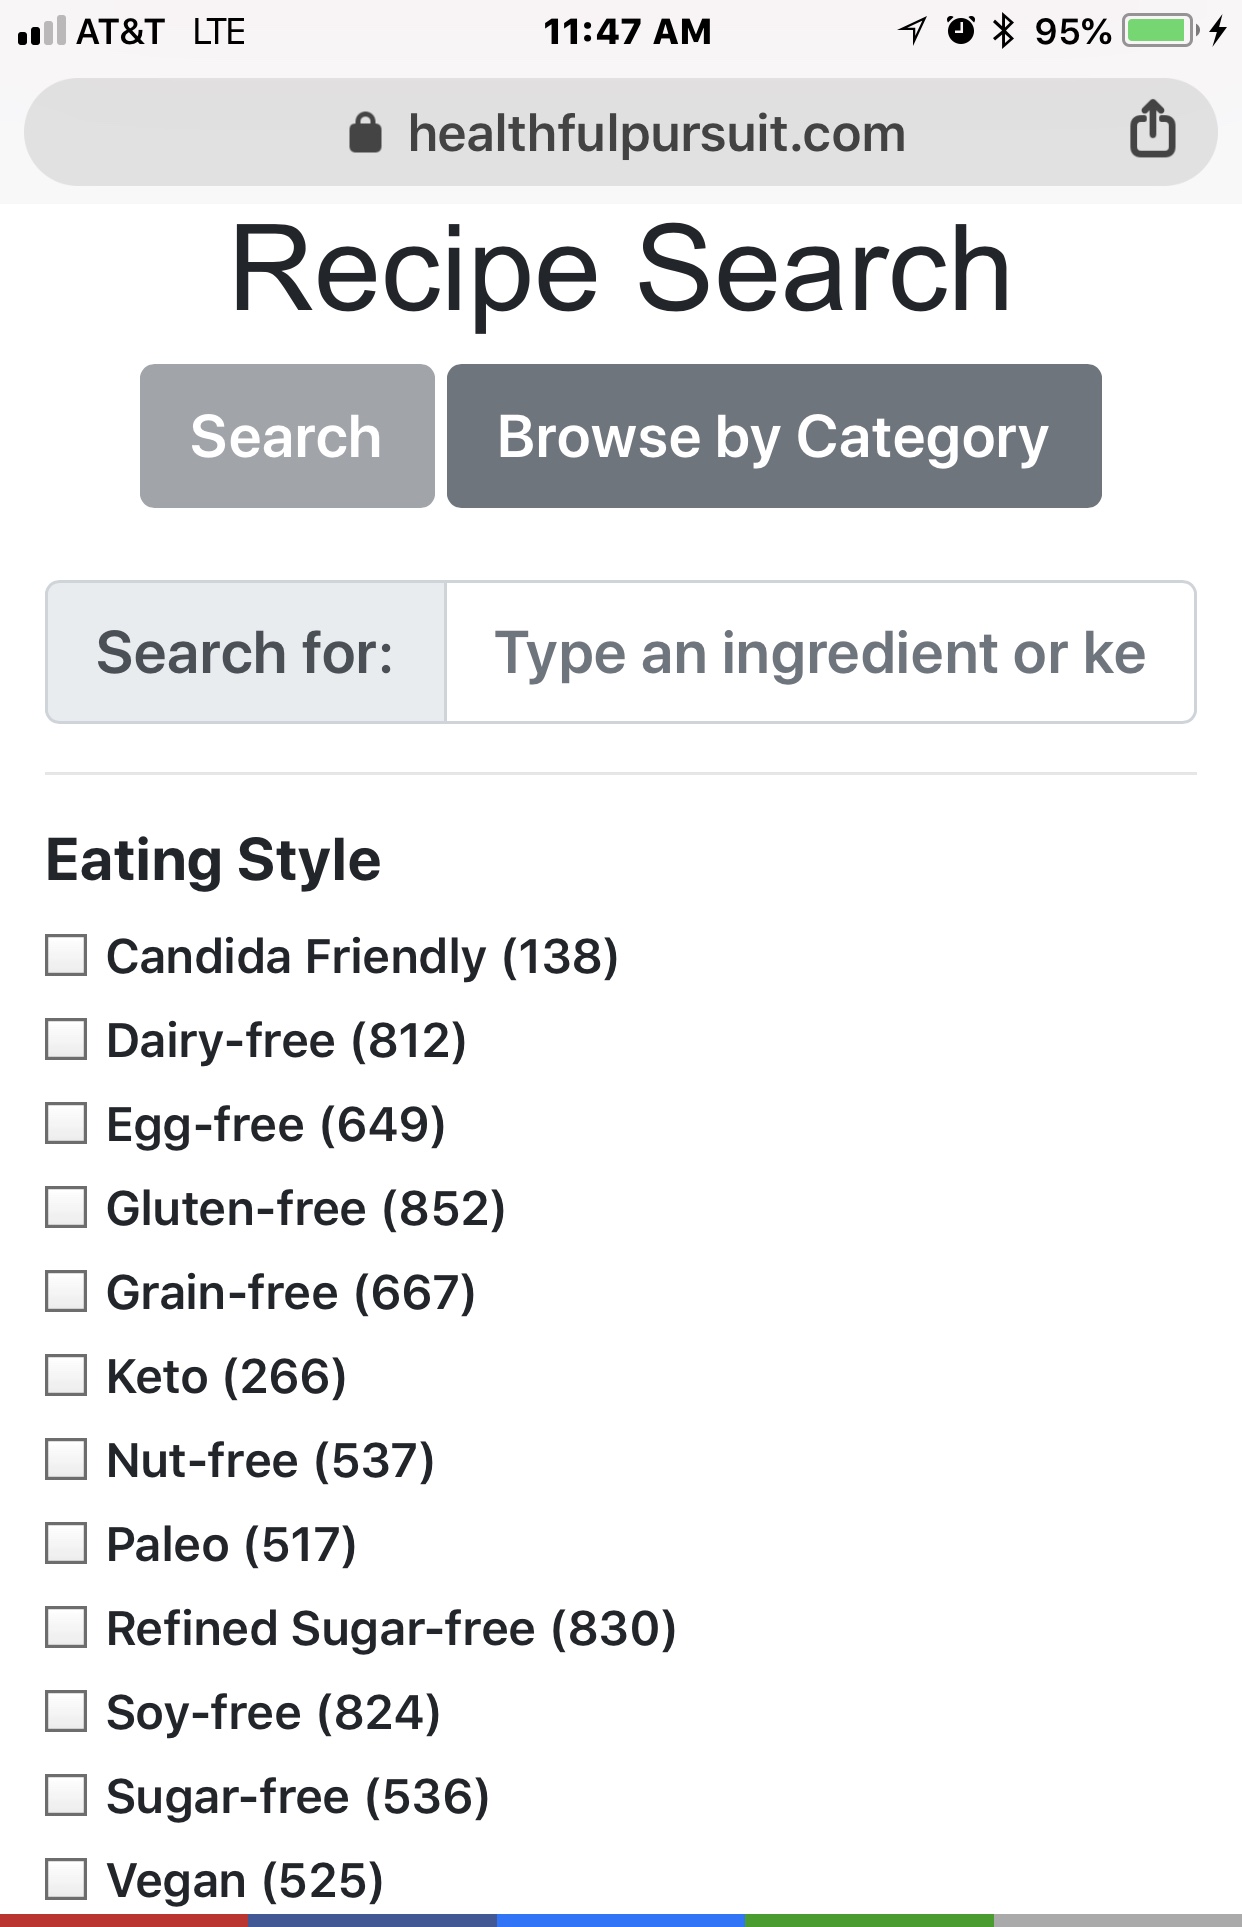The image size is (1242, 1927).
Task: Tap the cellular signal bars icon
Action: tap(42, 31)
